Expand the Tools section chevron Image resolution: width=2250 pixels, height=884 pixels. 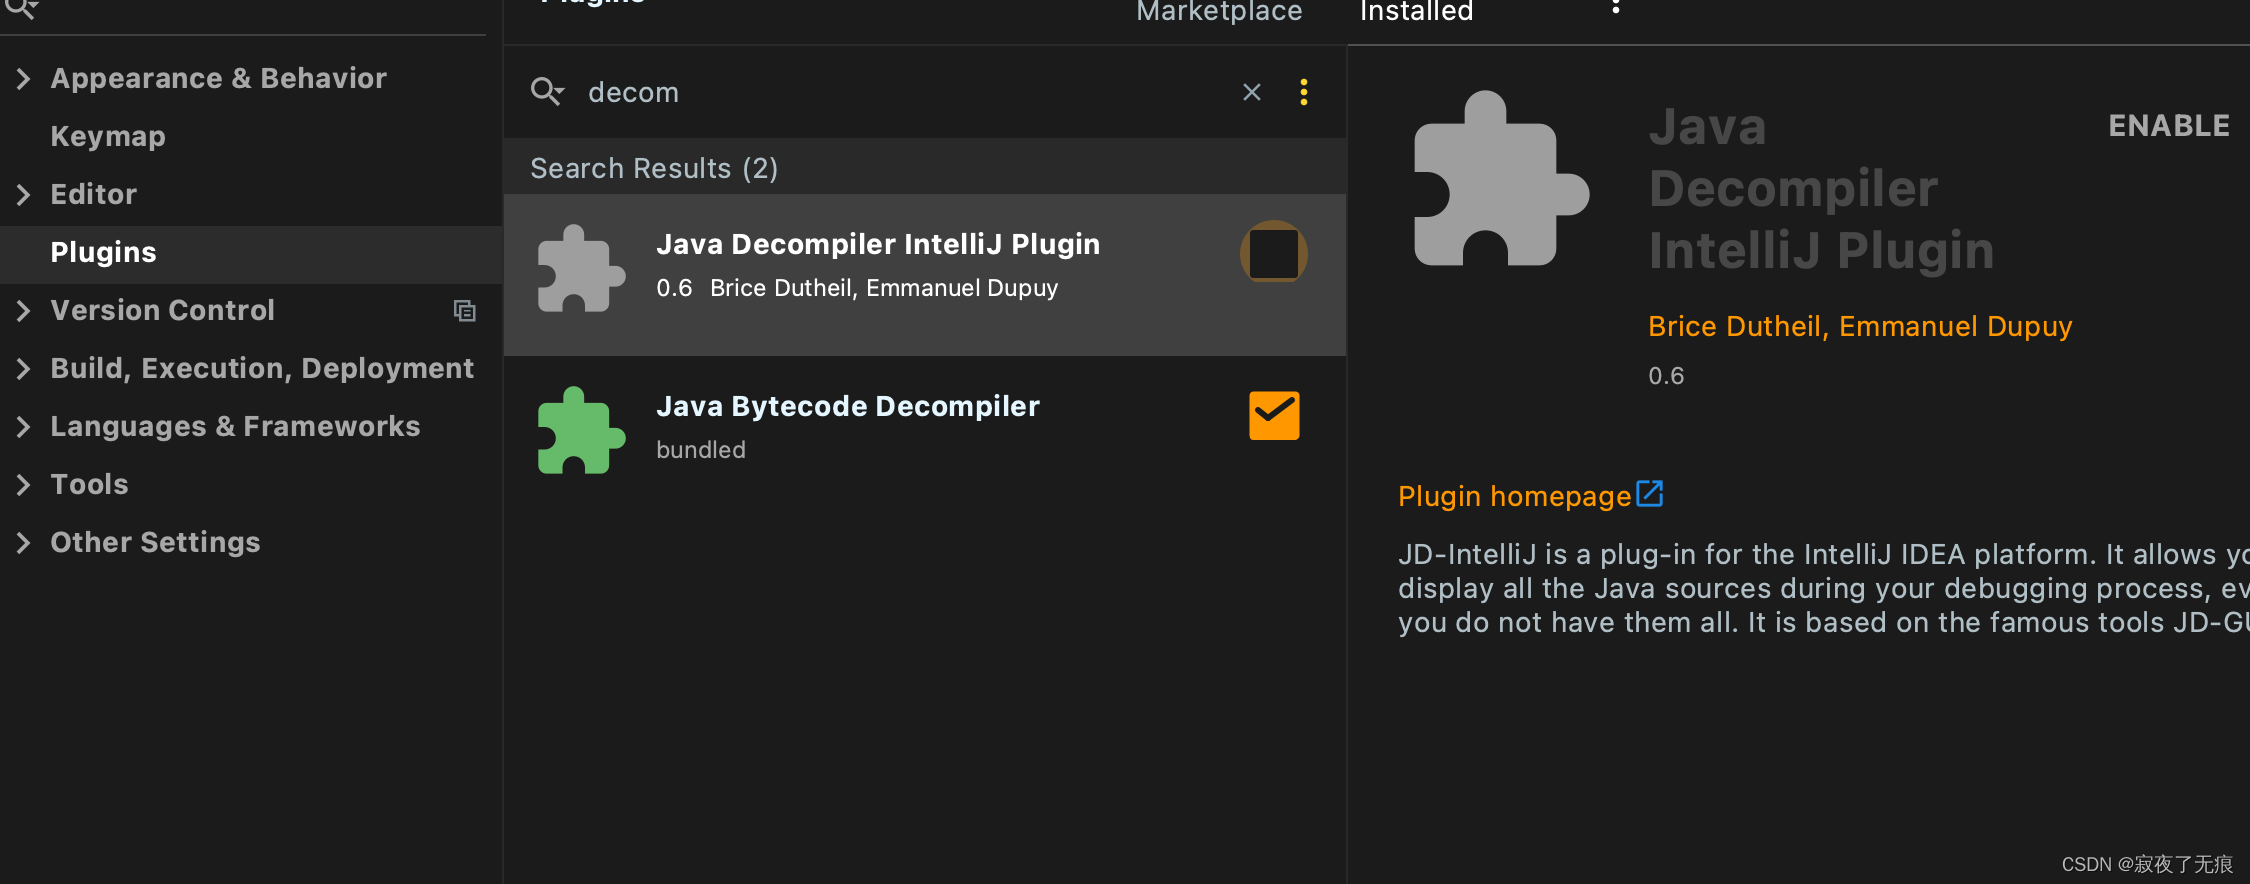[24, 484]
